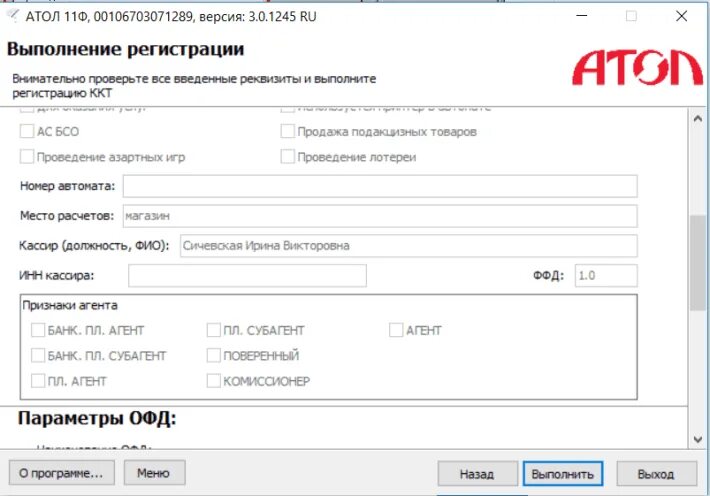
Task: Toggle Проведение лотереи checkbox
Action: coord(288,157)
